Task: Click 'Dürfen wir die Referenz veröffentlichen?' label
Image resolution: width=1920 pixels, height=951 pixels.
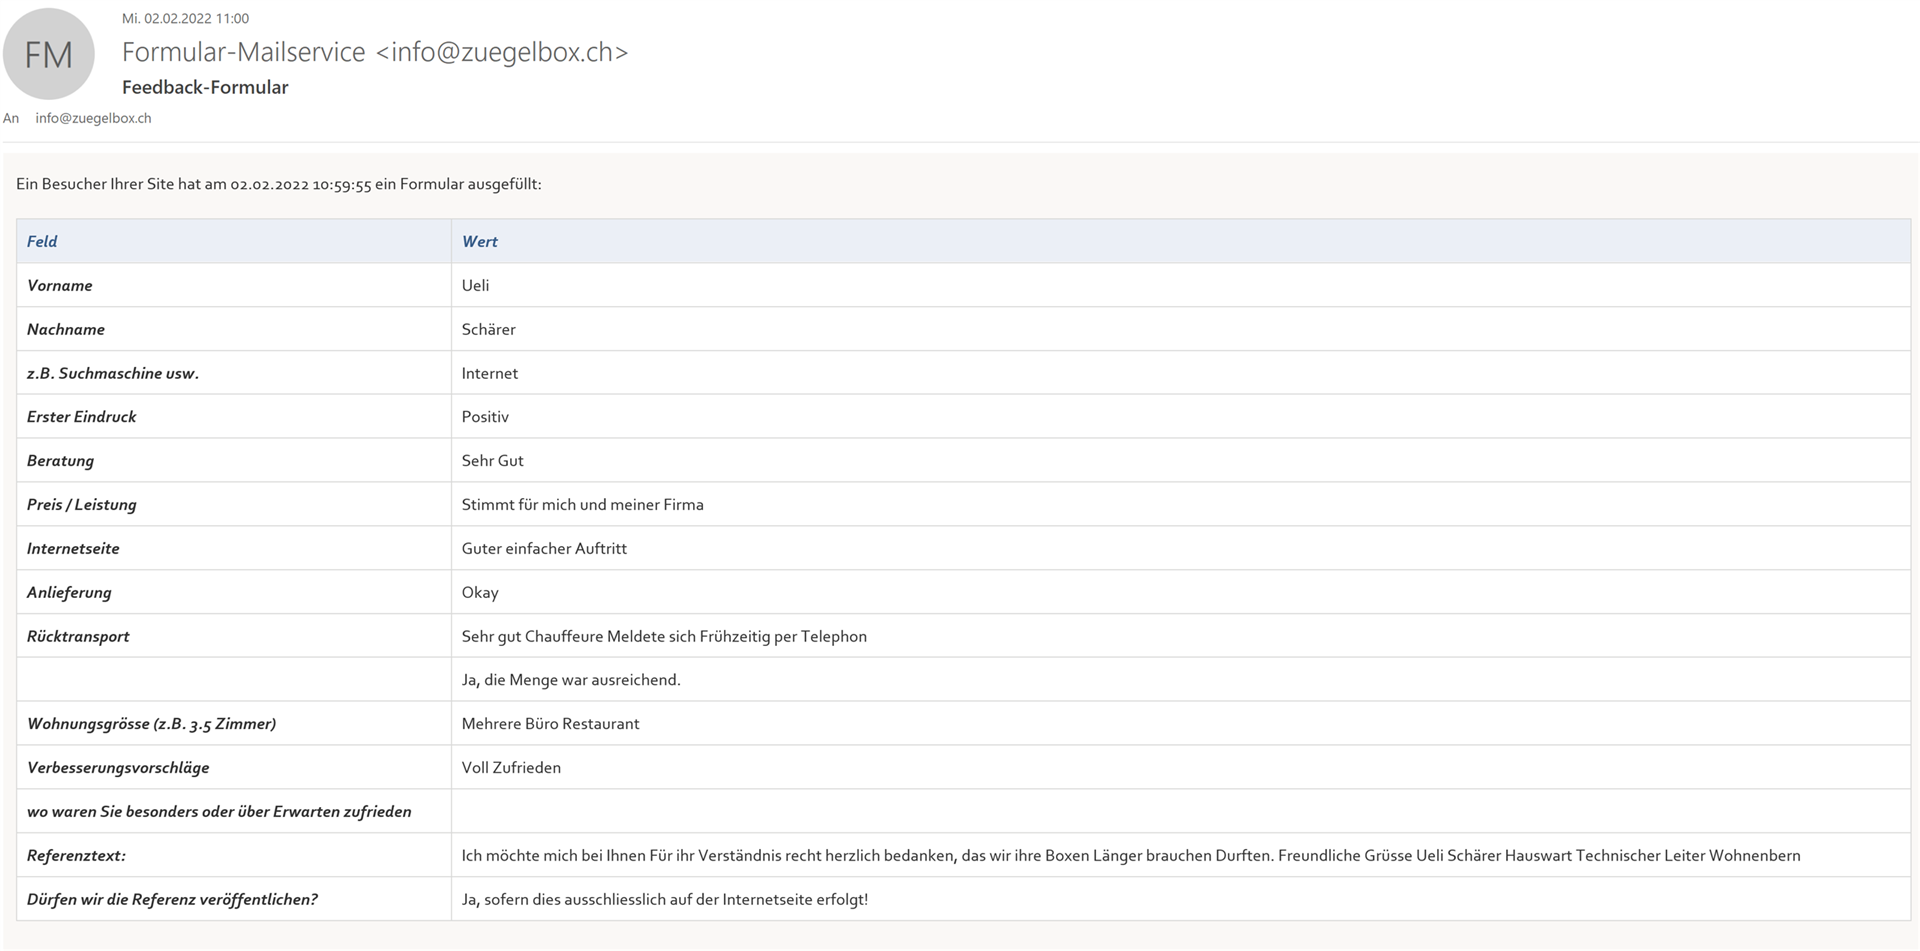Action: coord(172,900)
